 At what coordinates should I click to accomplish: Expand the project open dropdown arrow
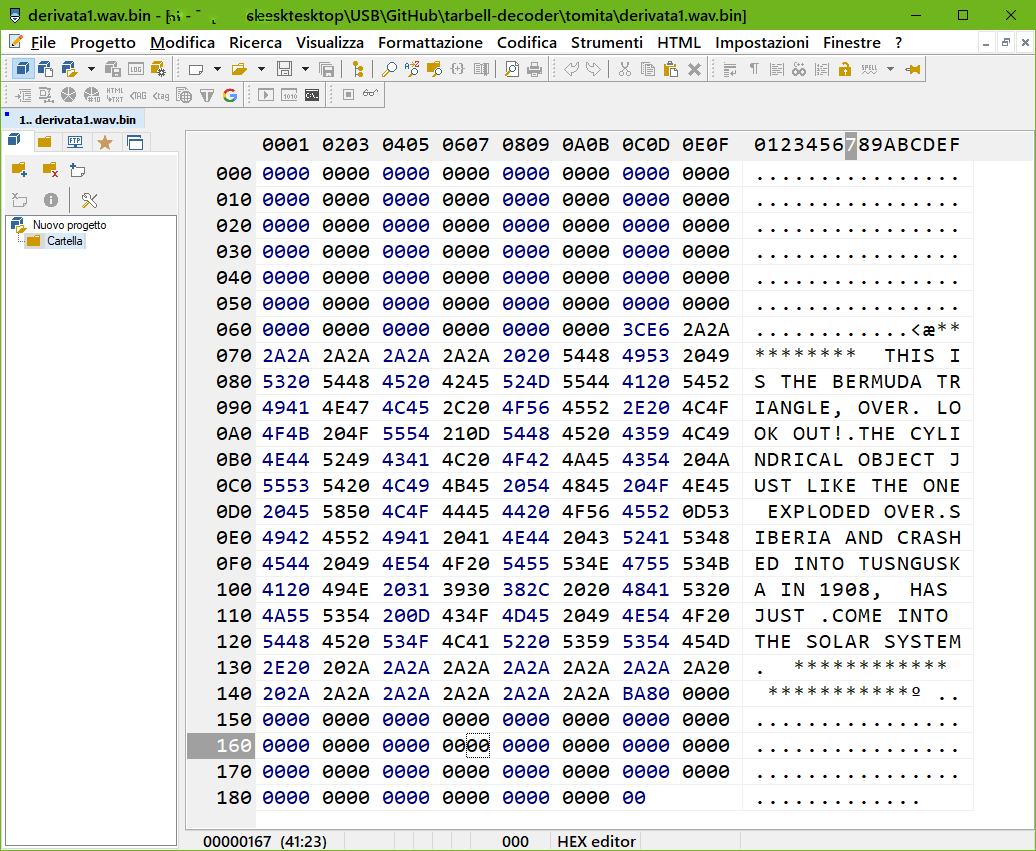[x=91, y=69]
